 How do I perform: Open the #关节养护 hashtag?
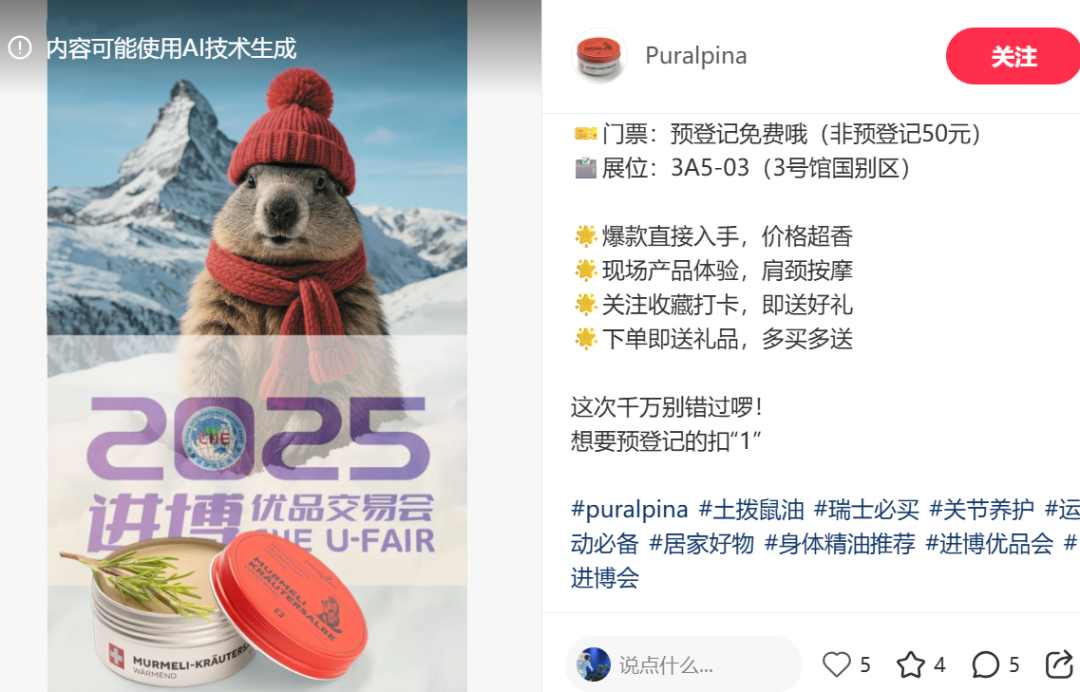tap(982, 510)
